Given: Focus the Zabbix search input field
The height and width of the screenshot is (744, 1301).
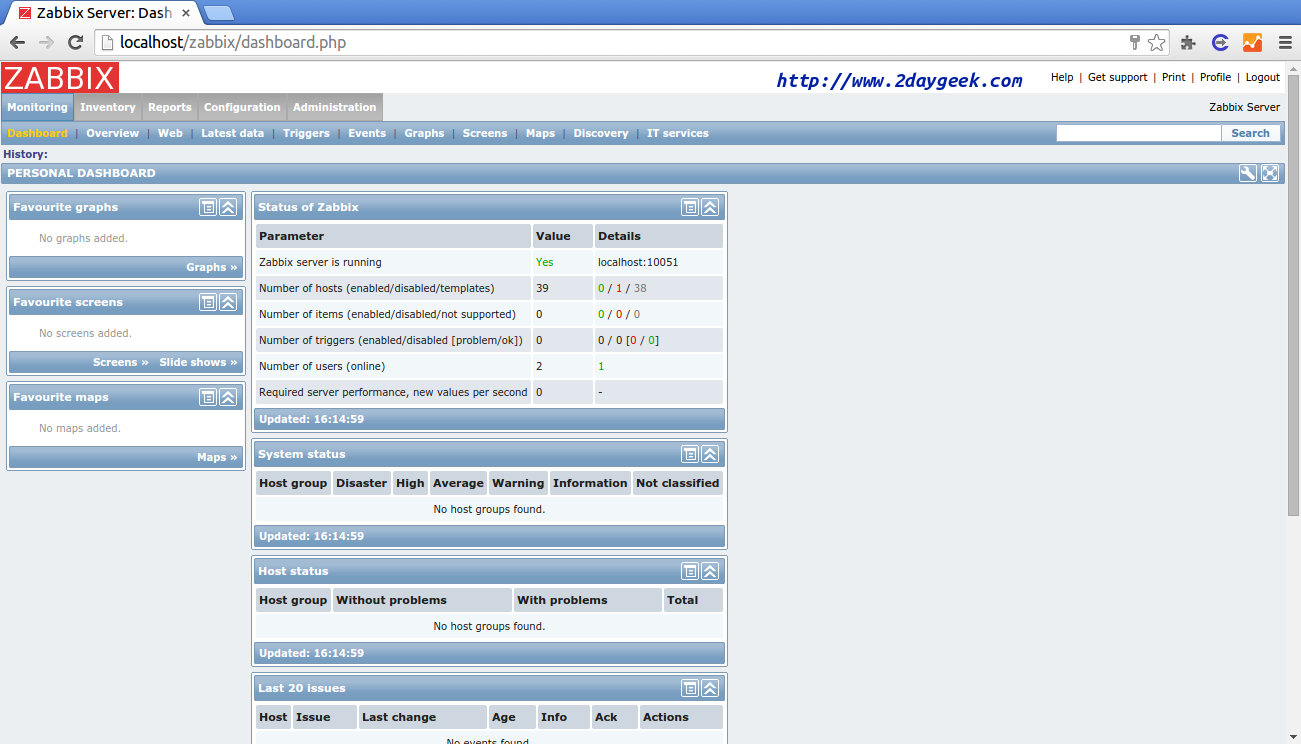Looking at the screenshot, I should pos(1139,133).
